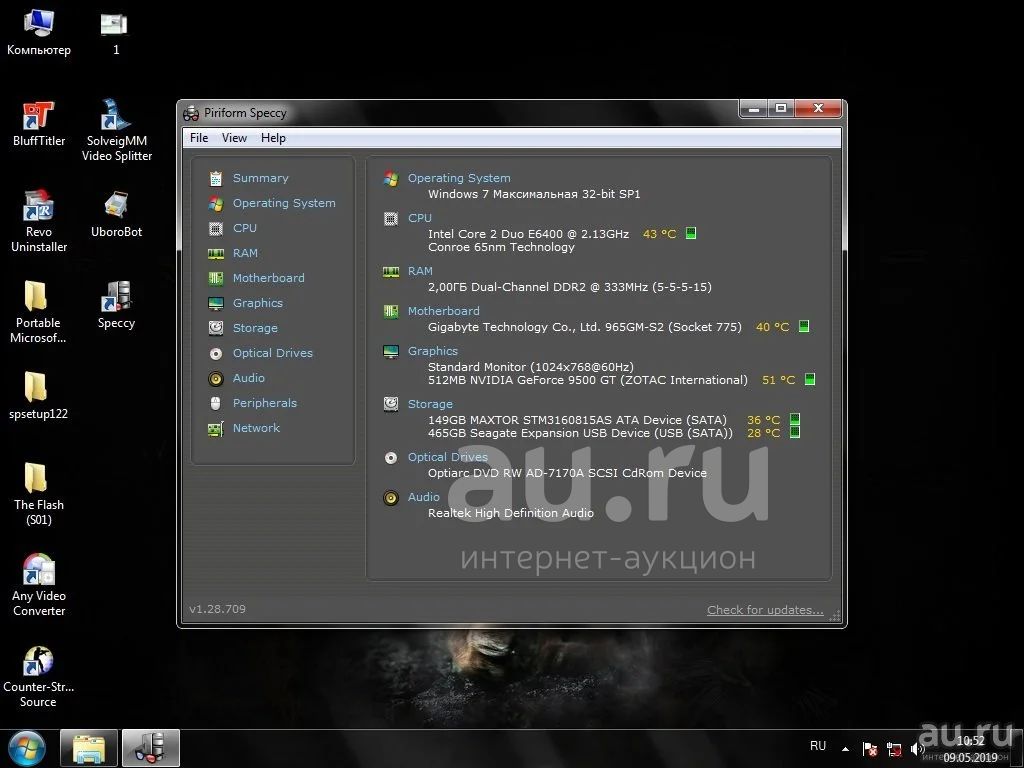Click the Audio speaker icon in sidebar
This screenshot has width=1024, height=768.
216,378
